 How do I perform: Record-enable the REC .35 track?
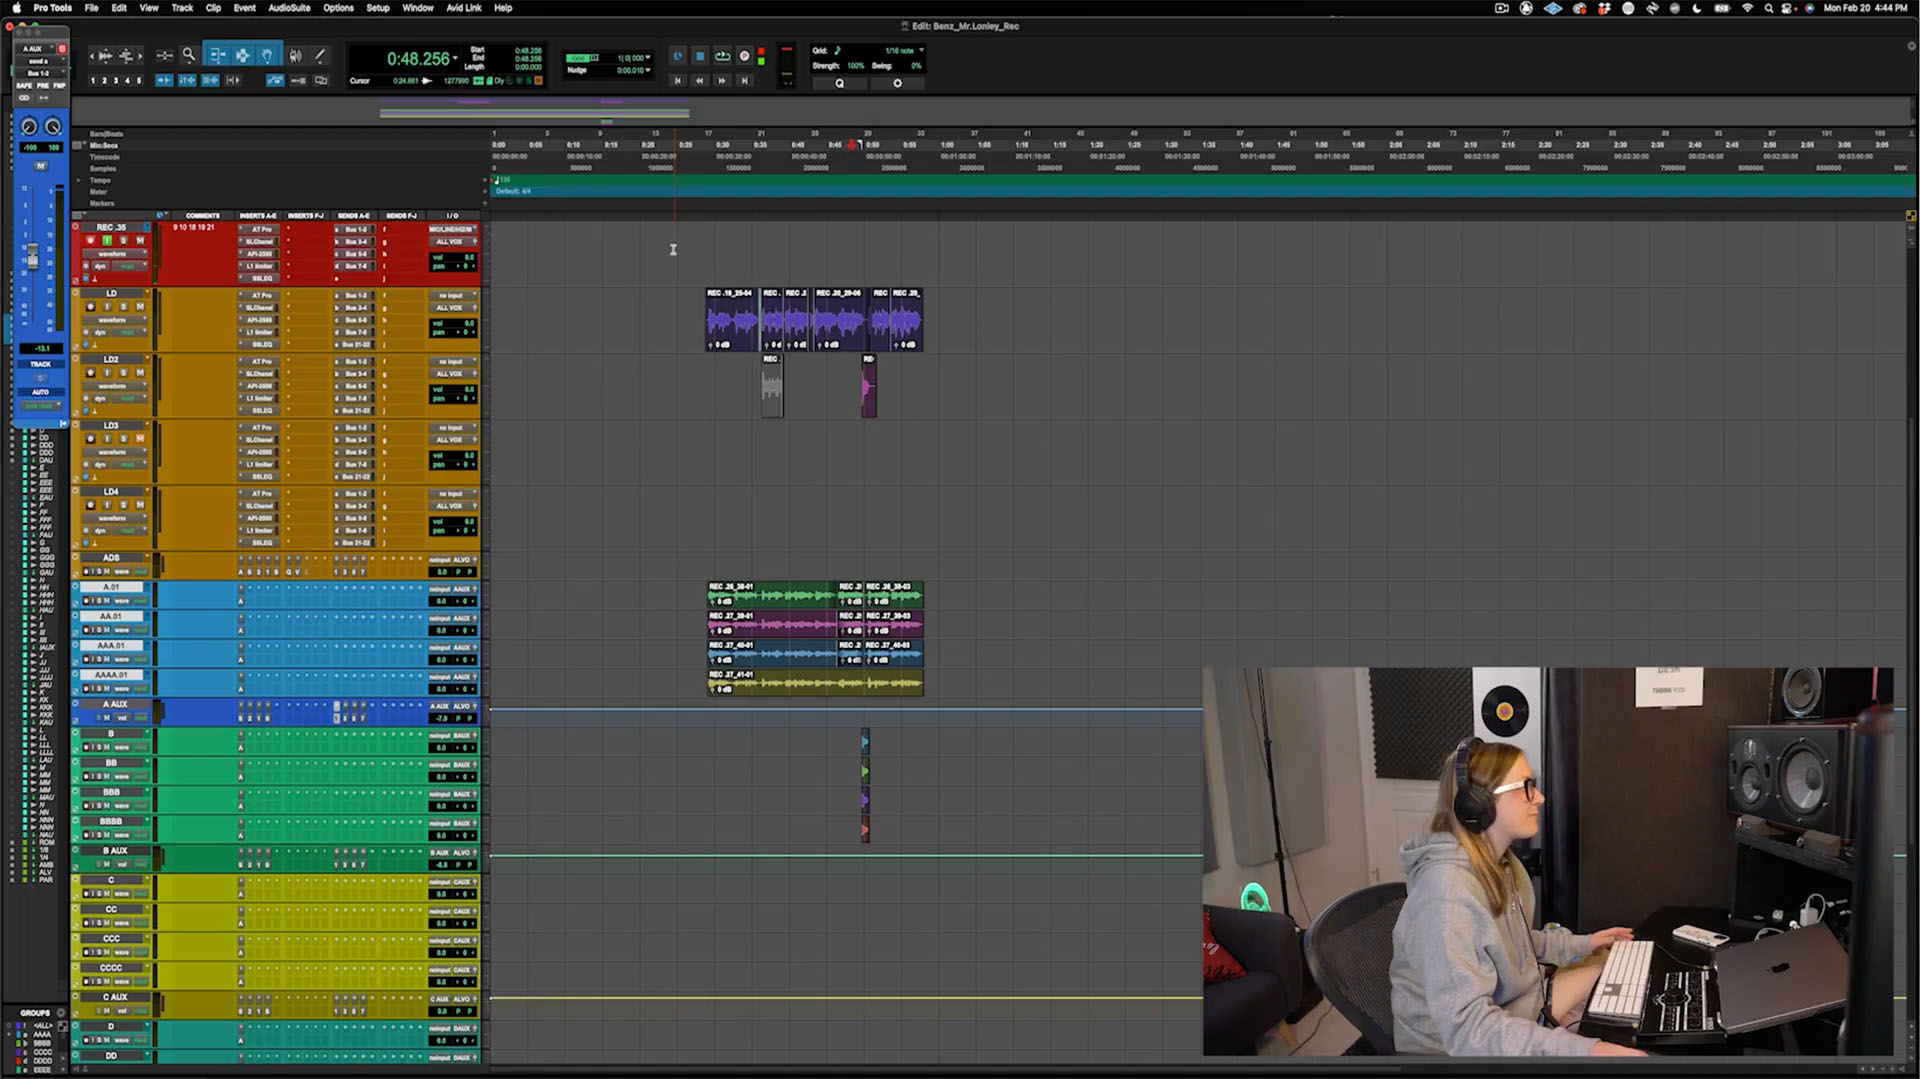click(x=91, y=240)
